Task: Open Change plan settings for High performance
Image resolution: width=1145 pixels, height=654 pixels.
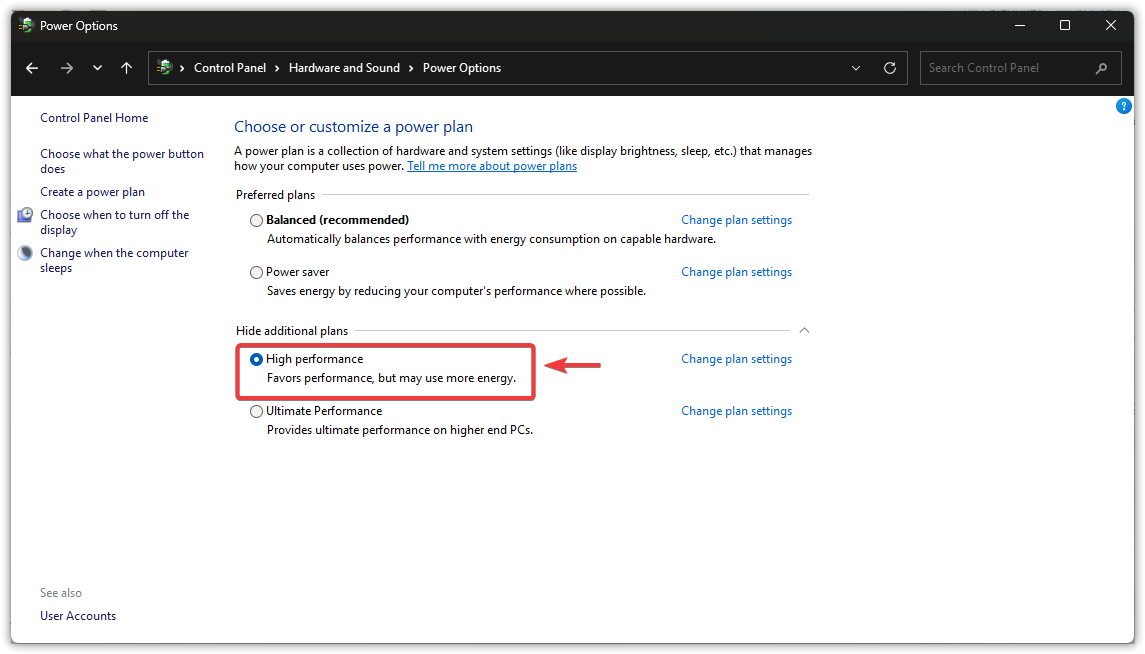Action: pos(736,359)
